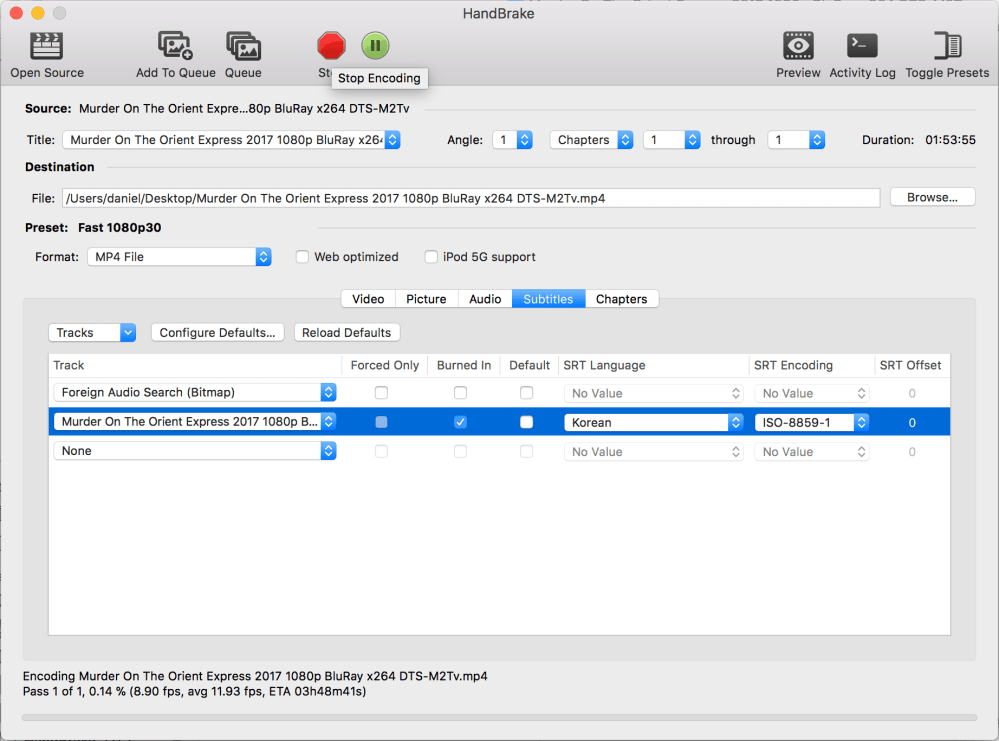
Task: Click the Forced Only column header
Action: [385, 365]
